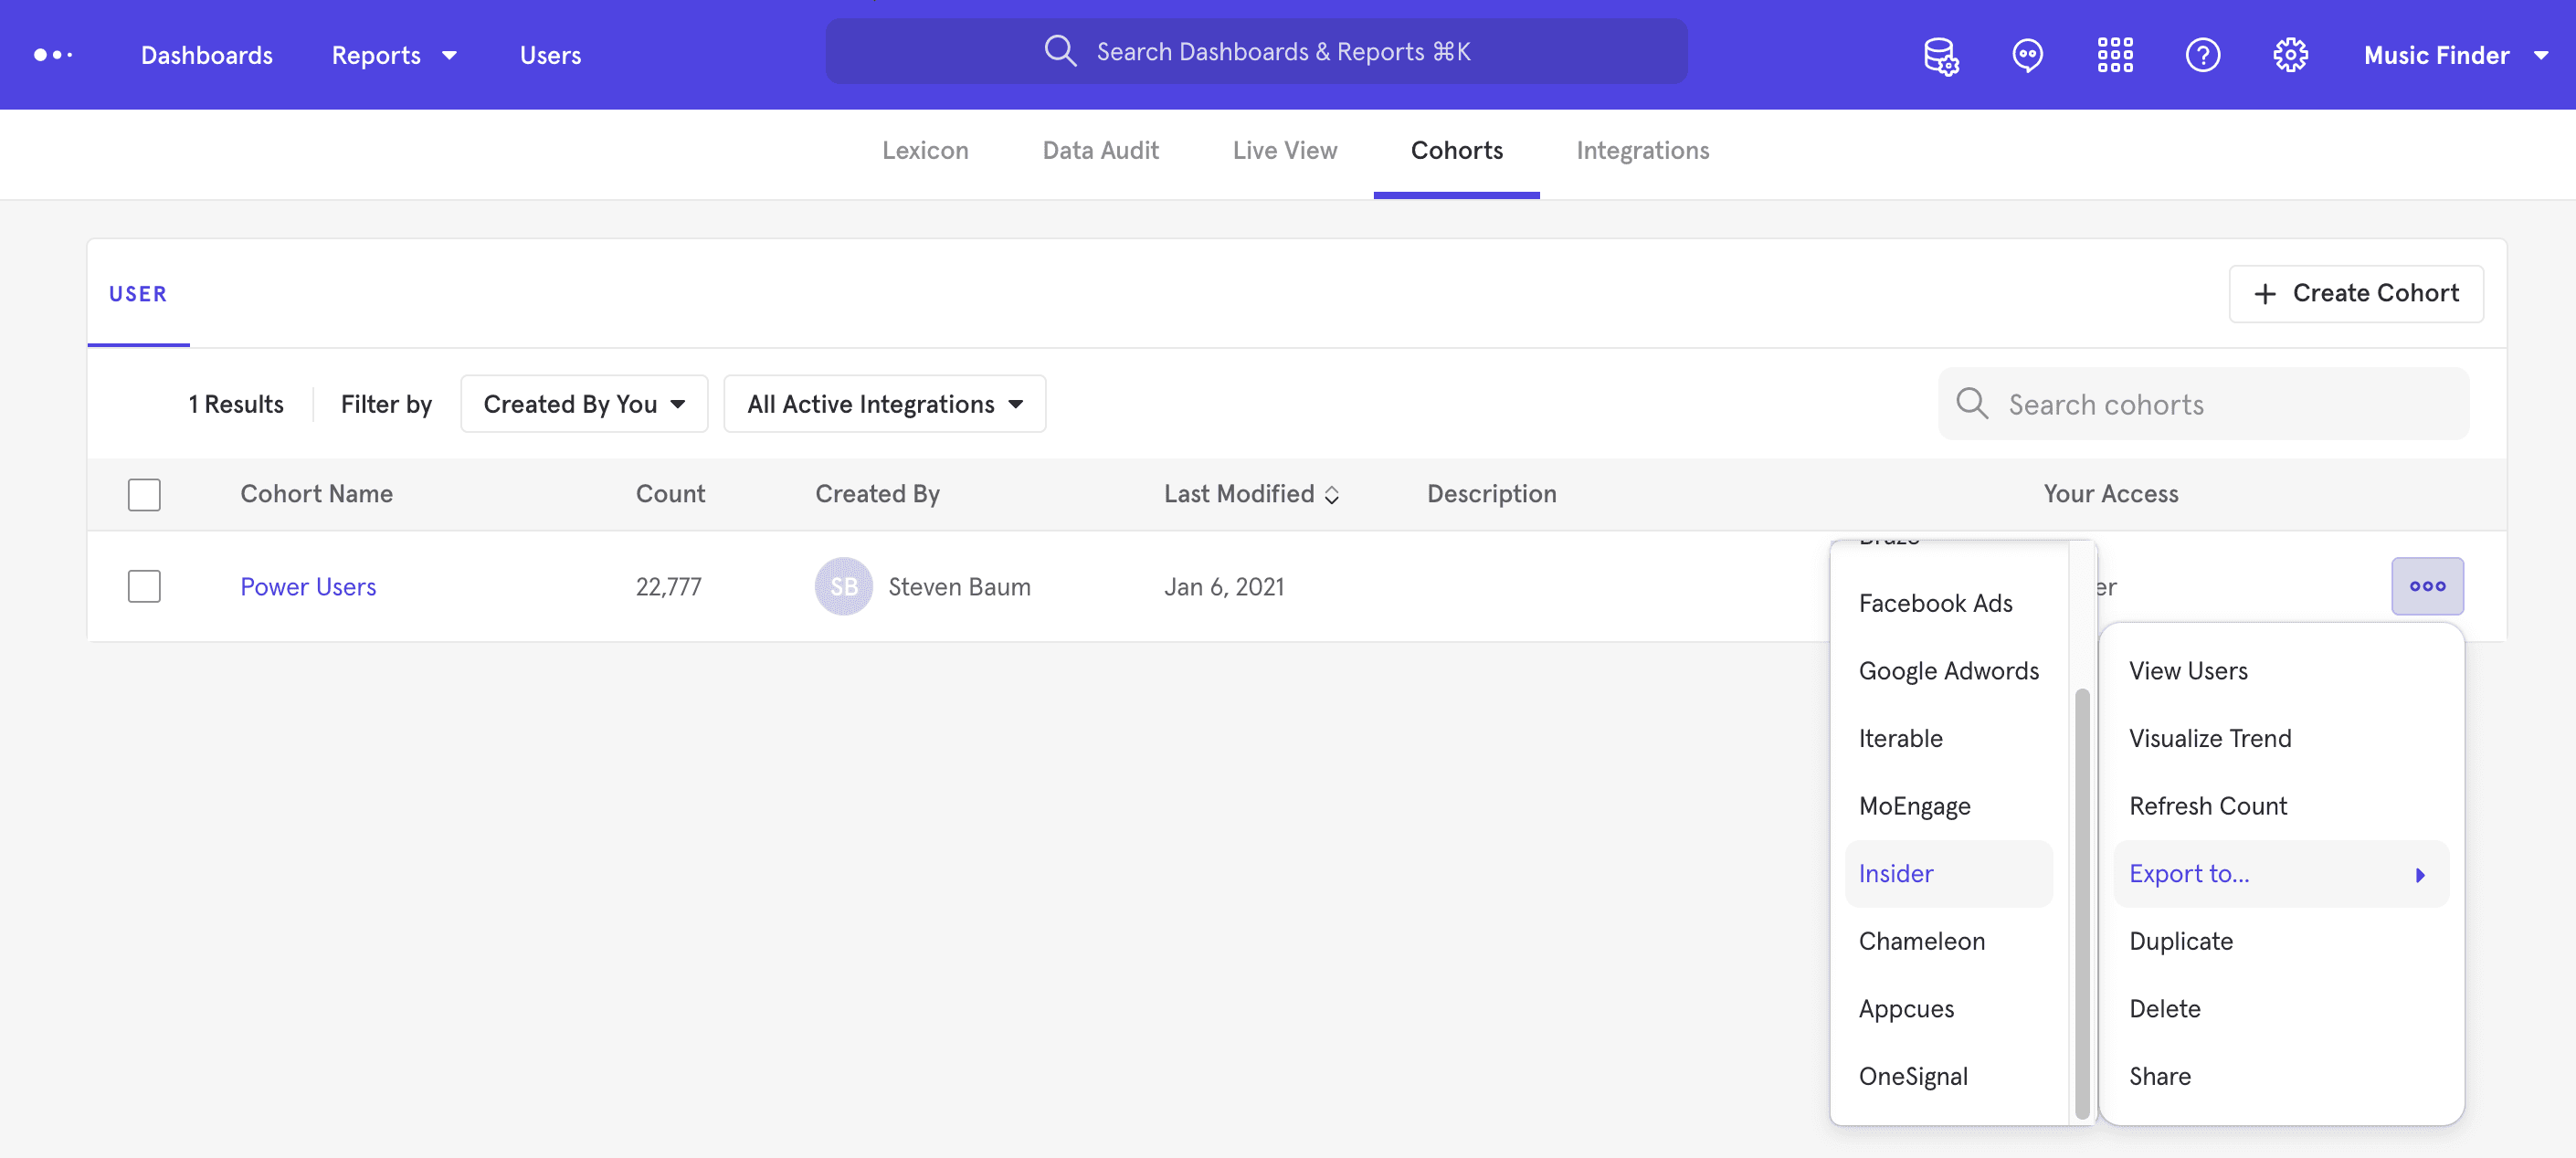This screenshot has height=1158, width=2576.
Task: Open the settings gear icon
Action: click(2290, 55)
